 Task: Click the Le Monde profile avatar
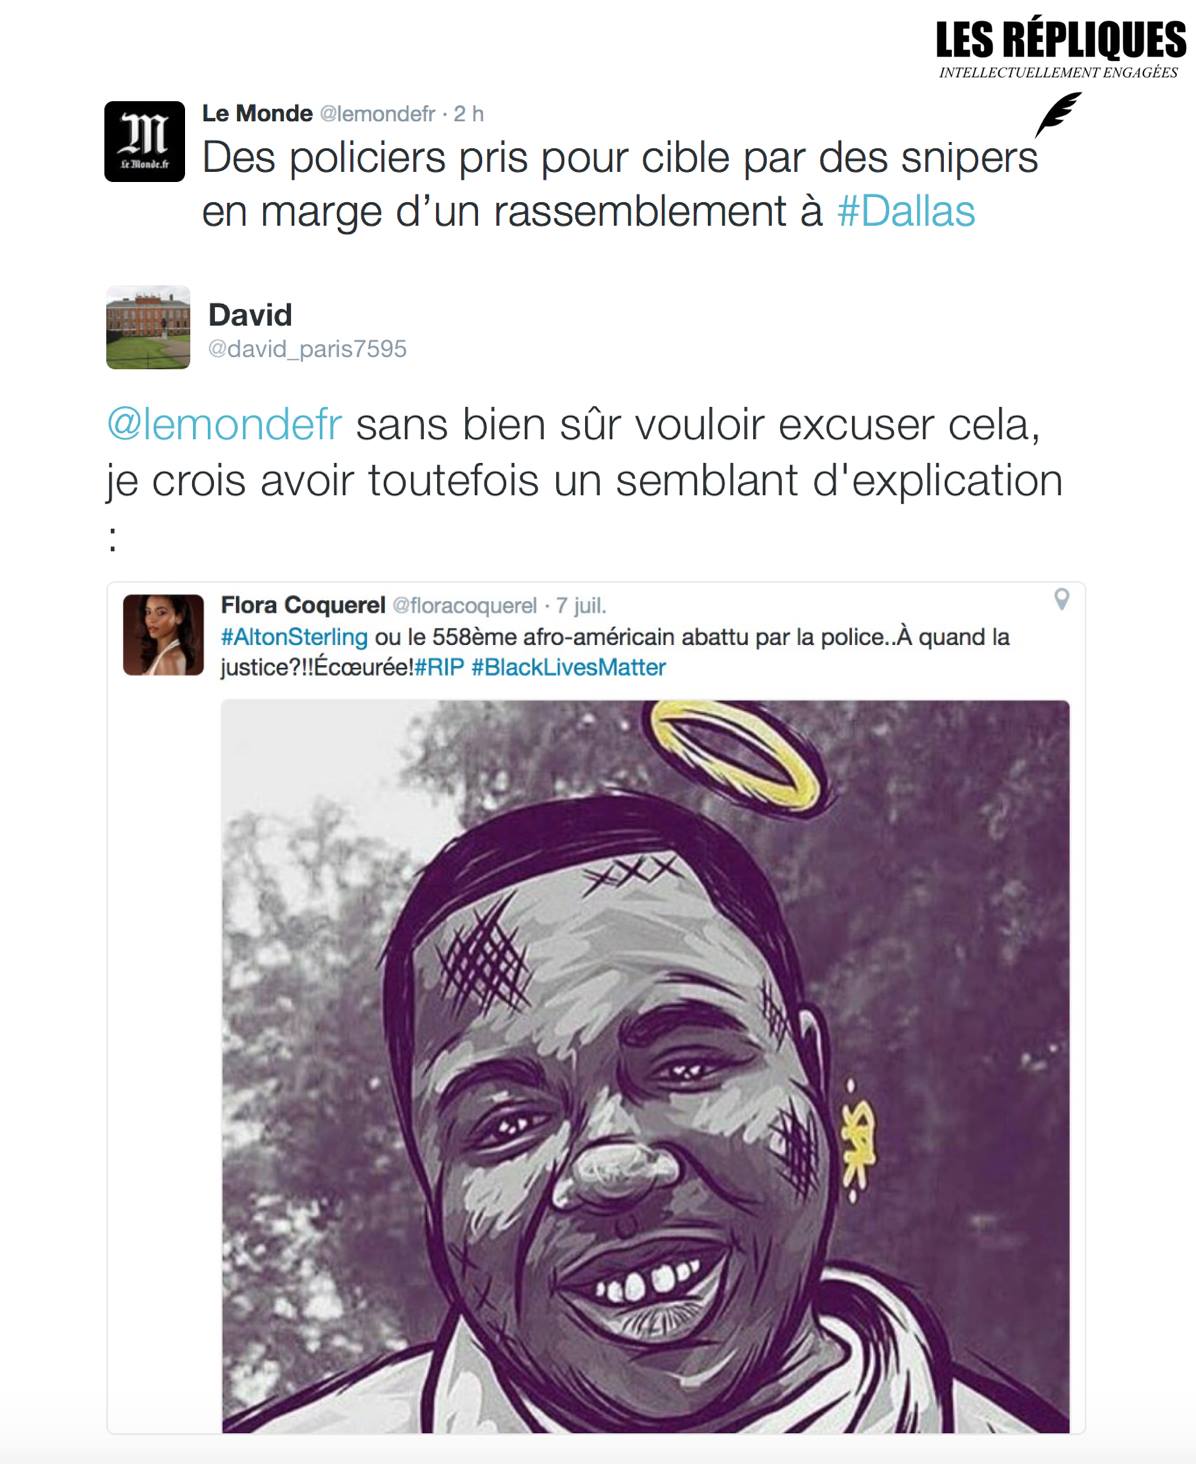click(x=145, y=141)
